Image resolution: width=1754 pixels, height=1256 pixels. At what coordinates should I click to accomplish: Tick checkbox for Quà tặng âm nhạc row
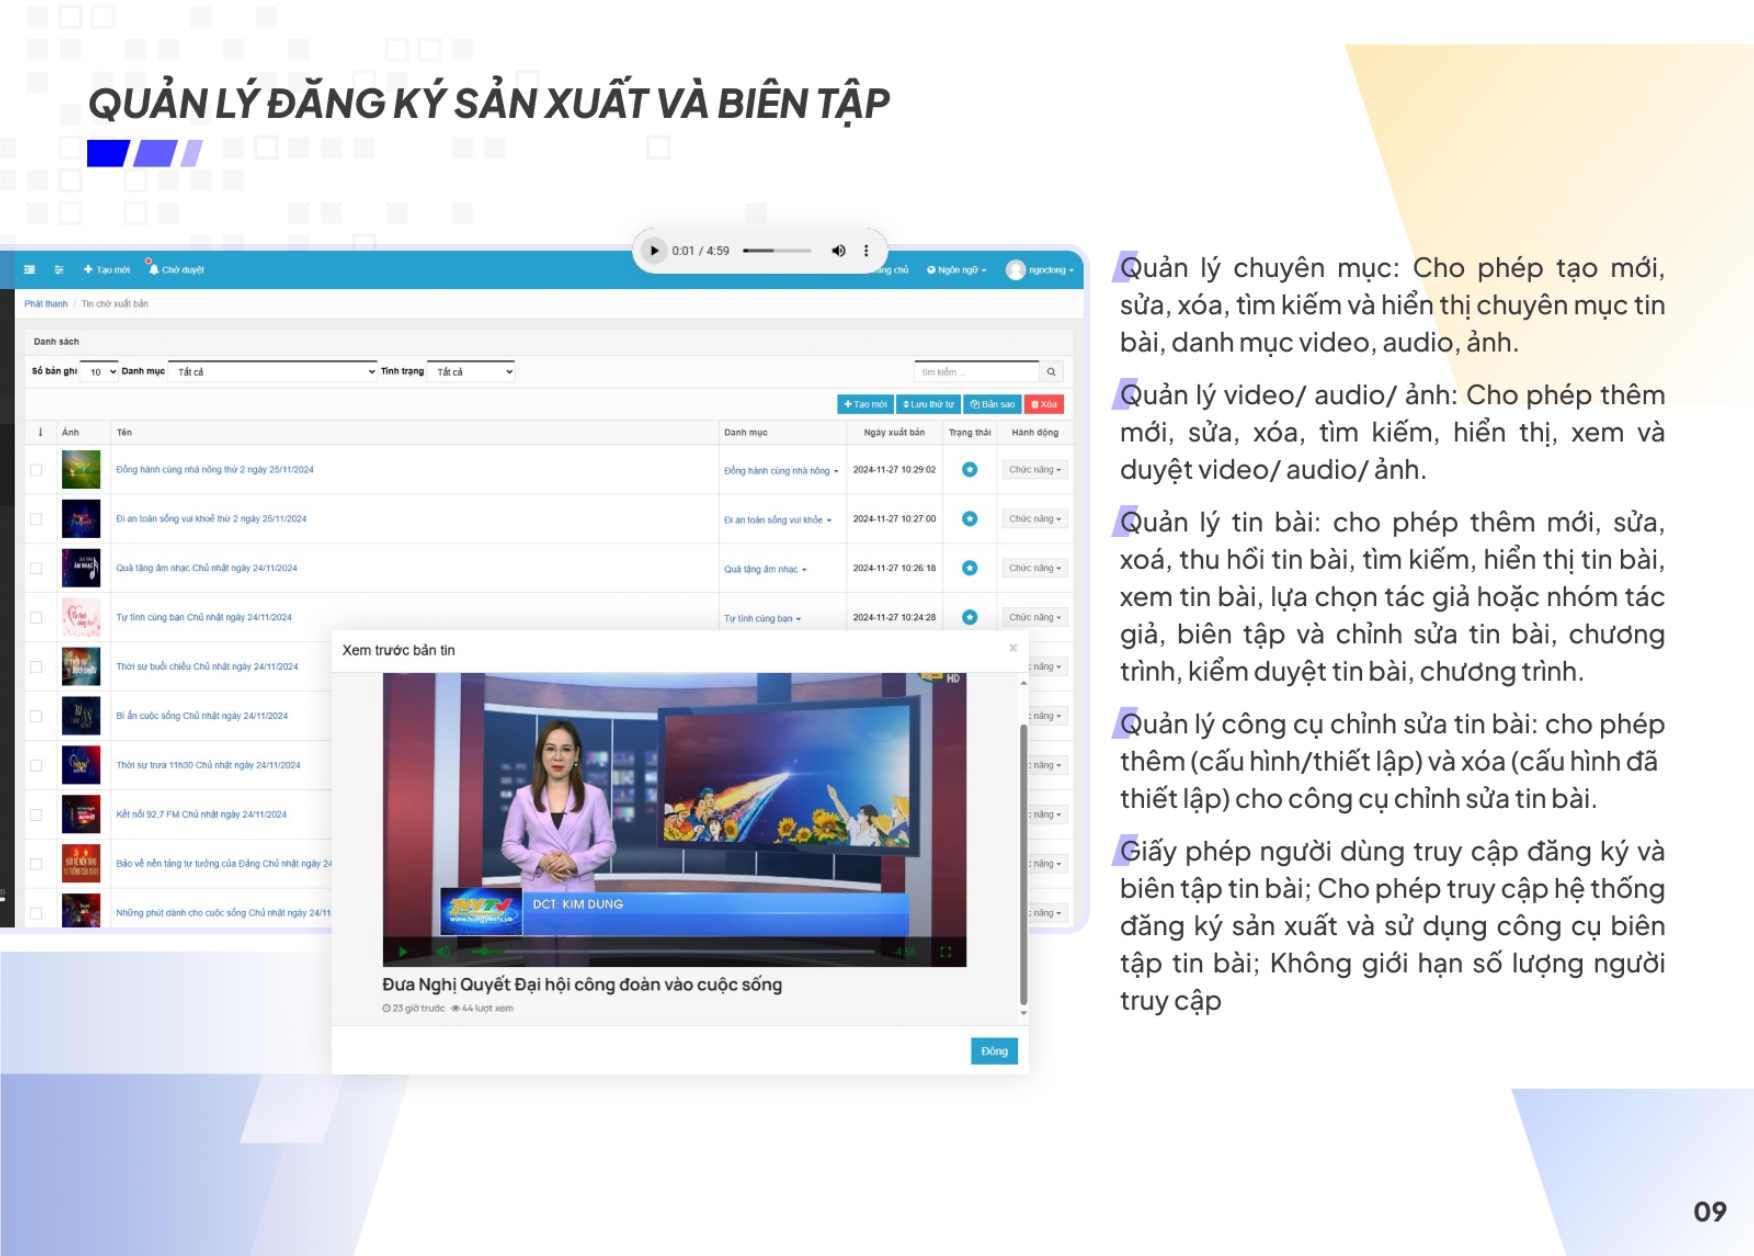pyautogui.click(x=37, y=568)
